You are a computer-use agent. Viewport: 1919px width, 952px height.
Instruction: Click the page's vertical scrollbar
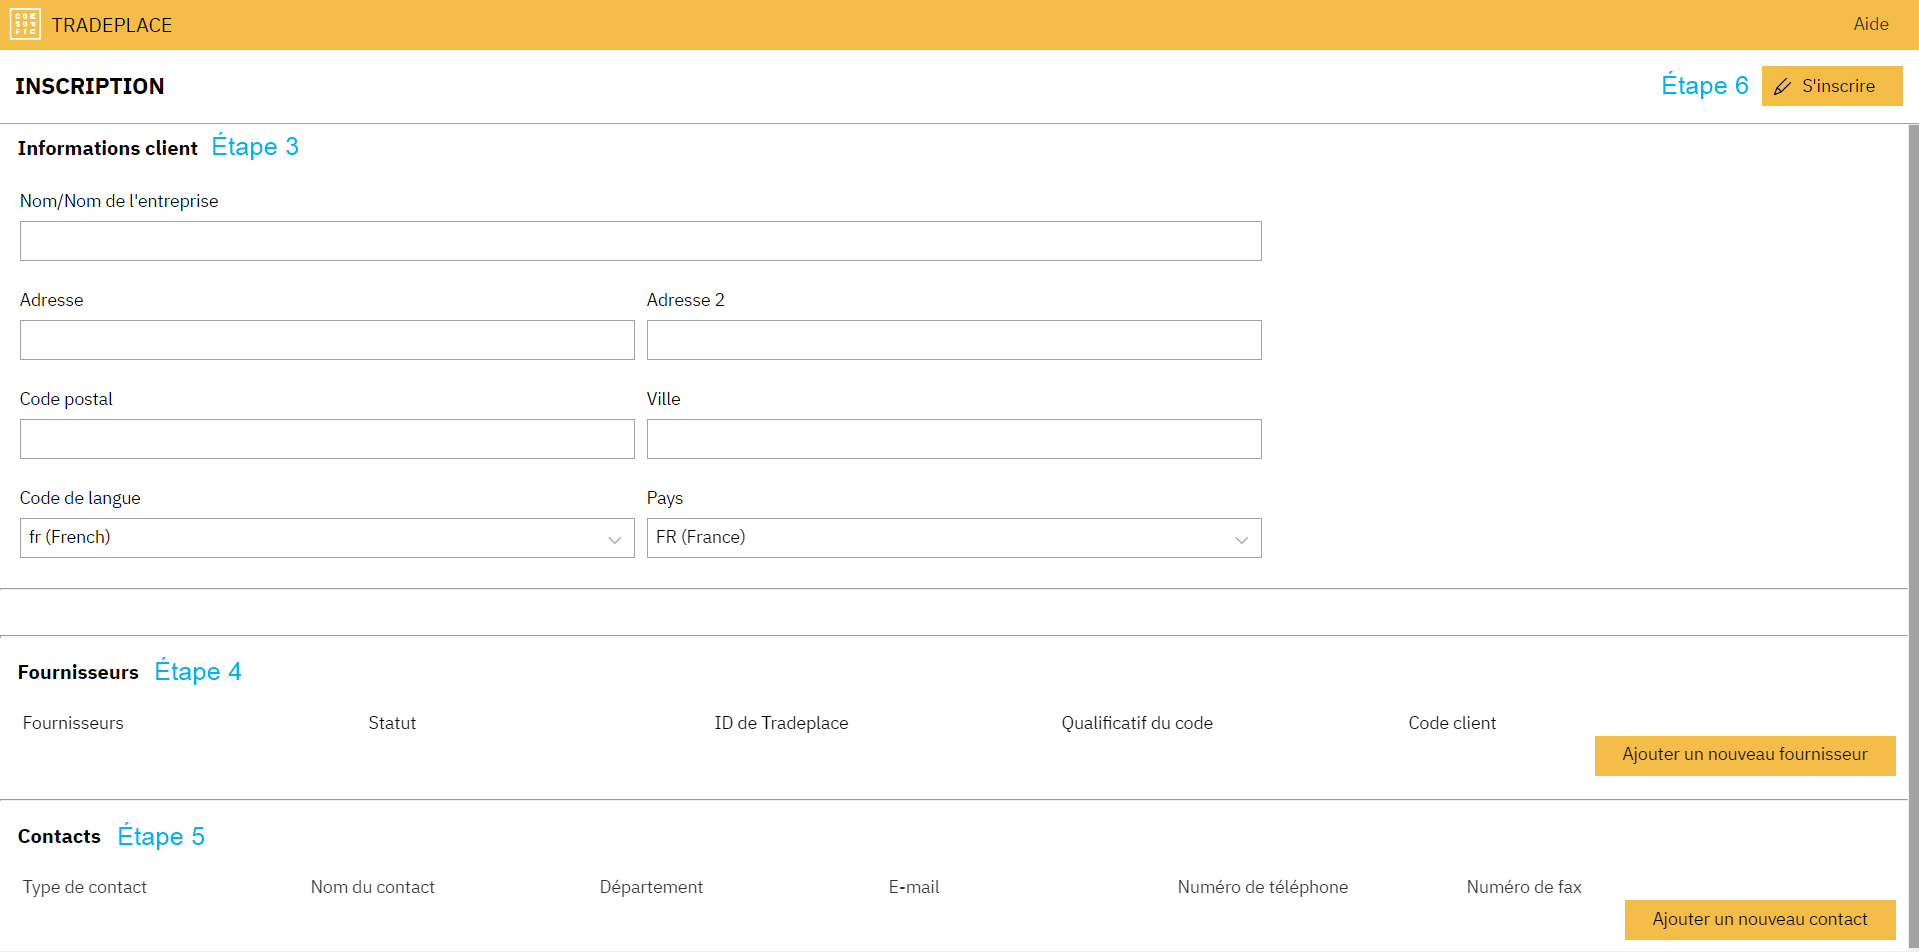1913,500
